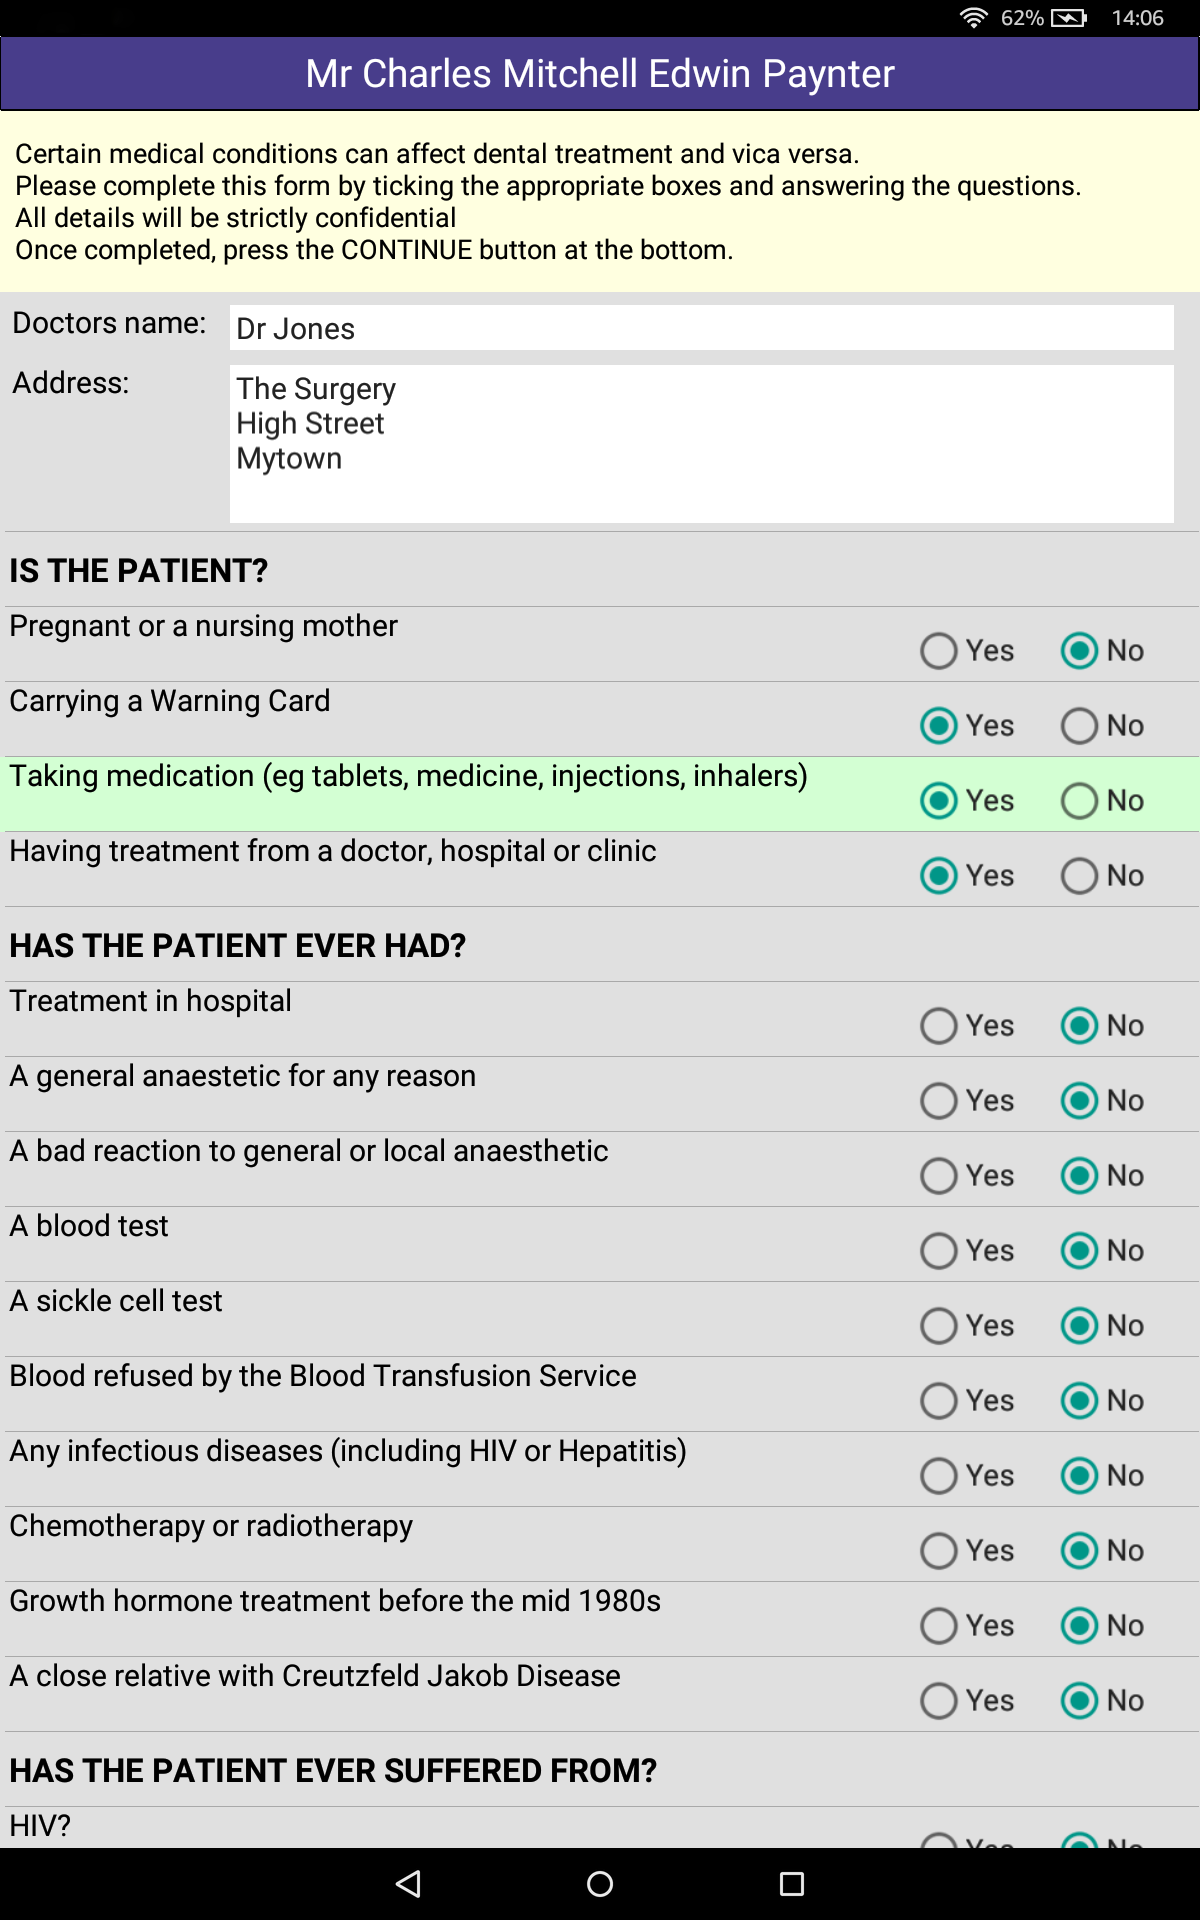This screenshot has width=1200, height=1920.
Task: Select No for Carrying a Warning Card
Action: (1079, 725)
